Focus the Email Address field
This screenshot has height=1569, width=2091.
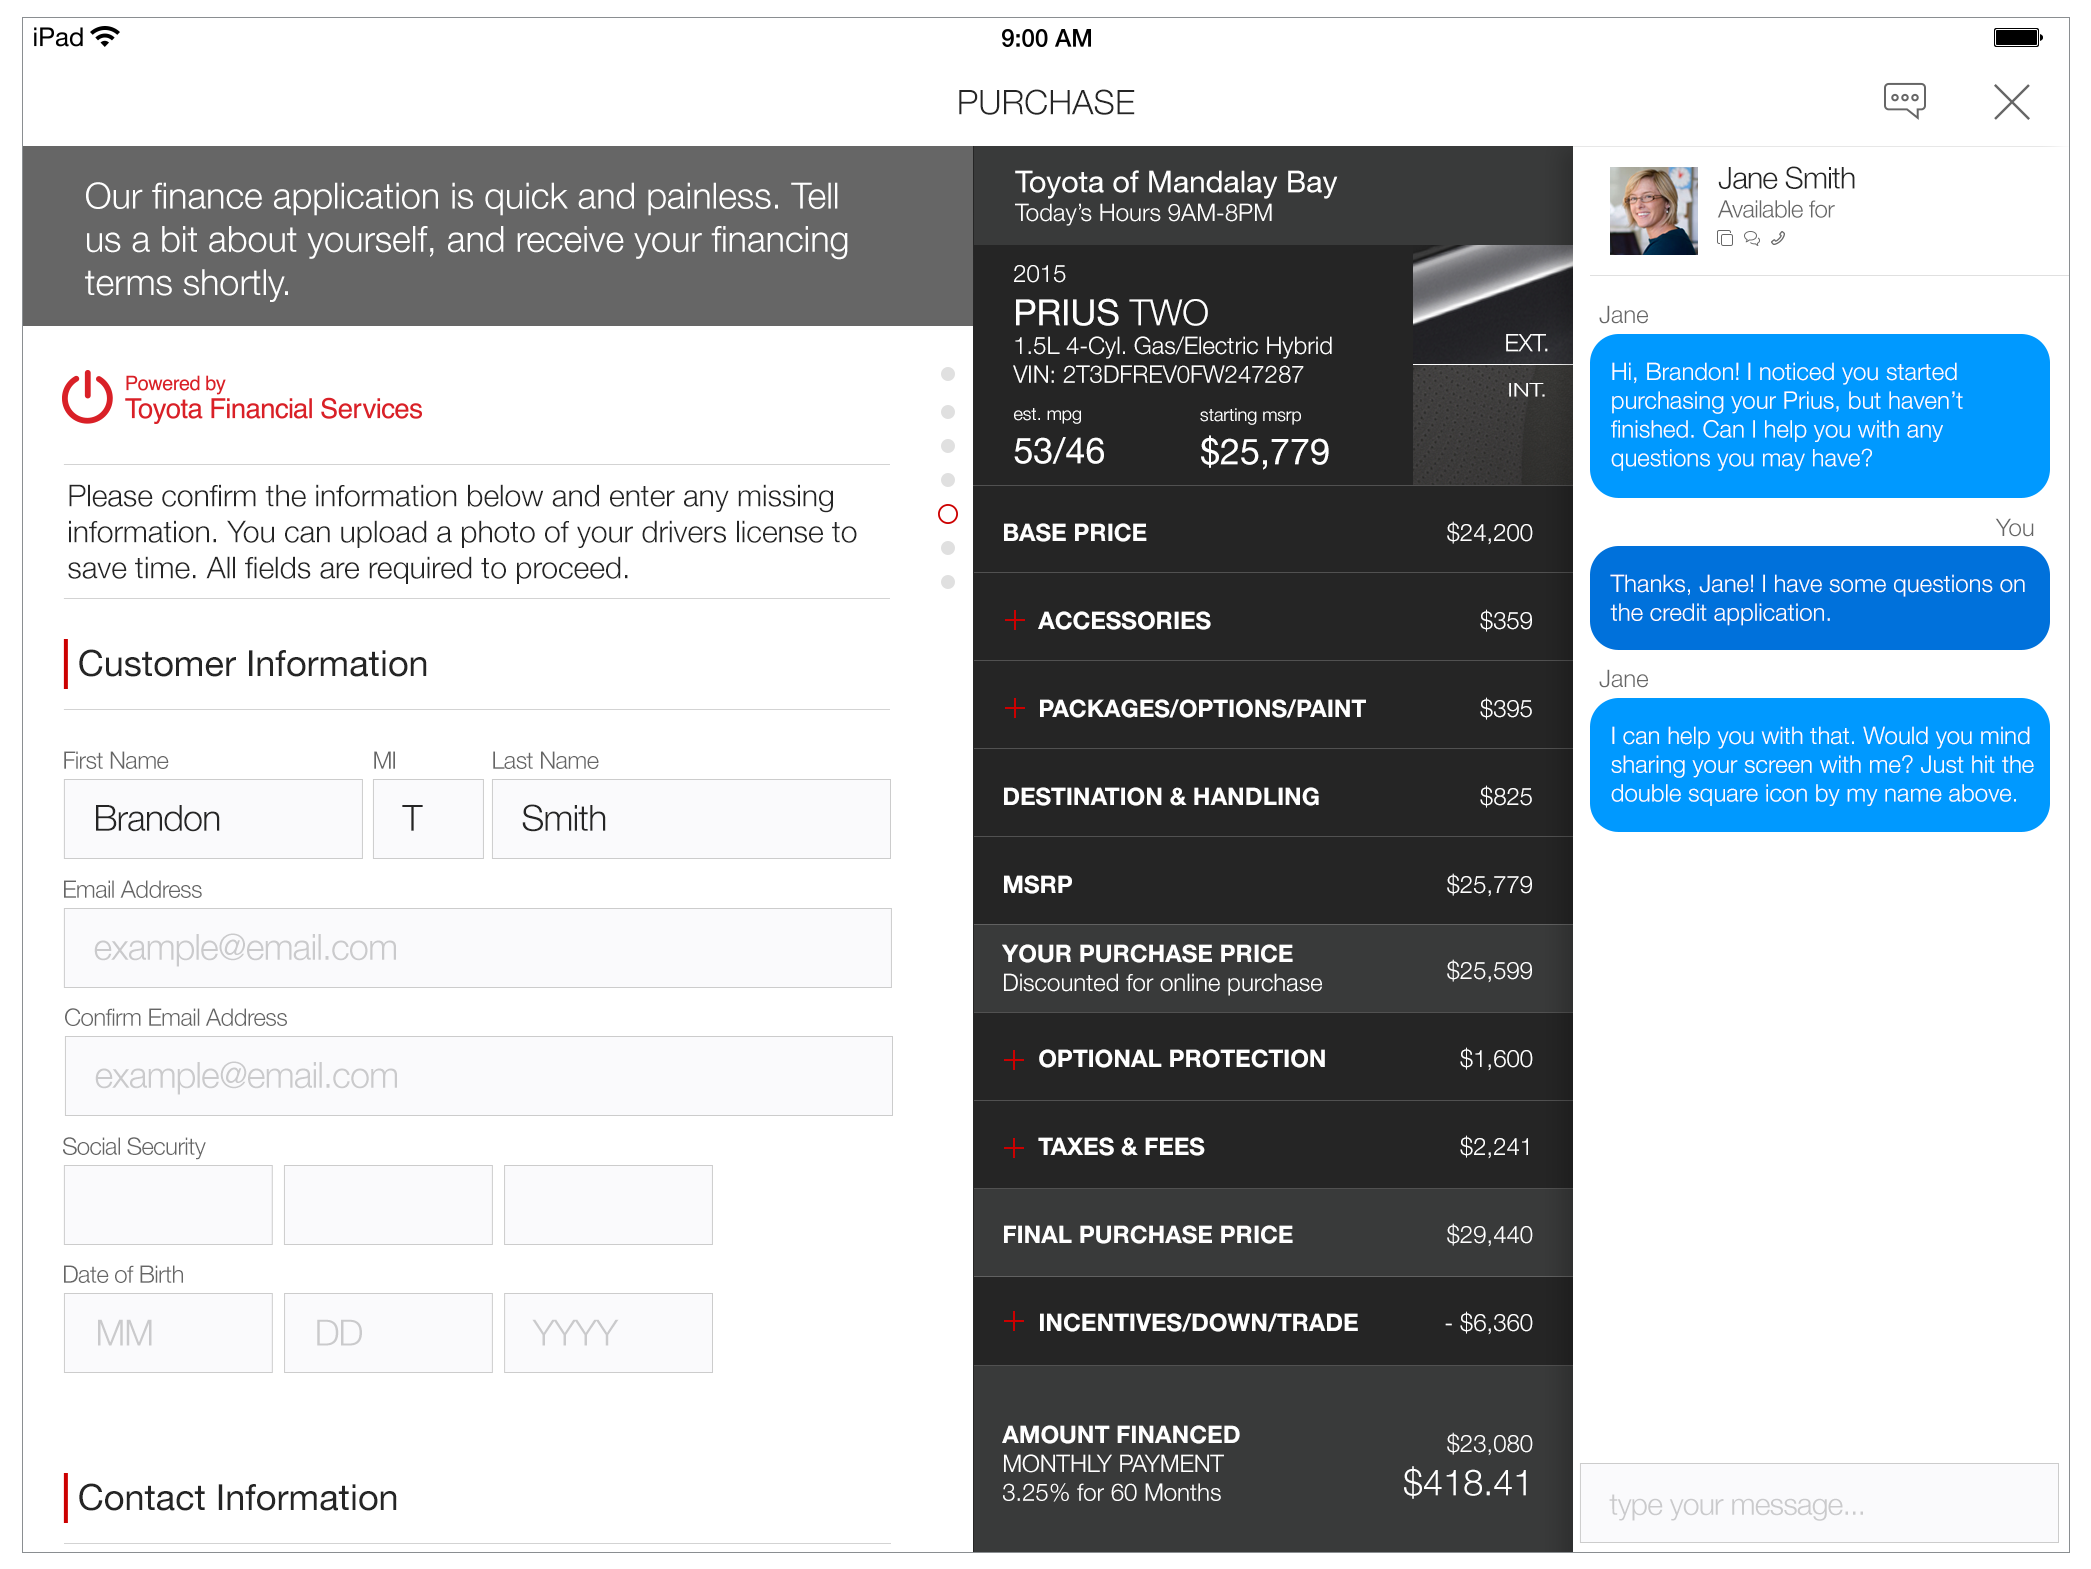pos(478,948)
